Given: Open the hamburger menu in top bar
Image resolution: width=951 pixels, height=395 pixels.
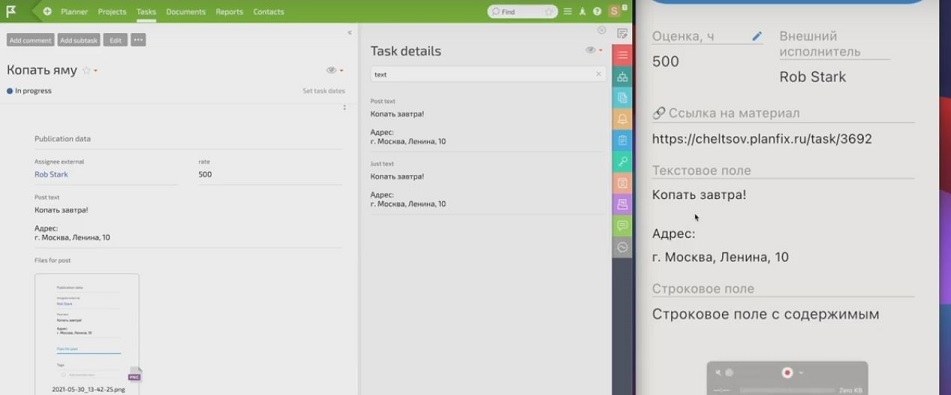Looking at the screenshot, I should [x=568, y=12].
